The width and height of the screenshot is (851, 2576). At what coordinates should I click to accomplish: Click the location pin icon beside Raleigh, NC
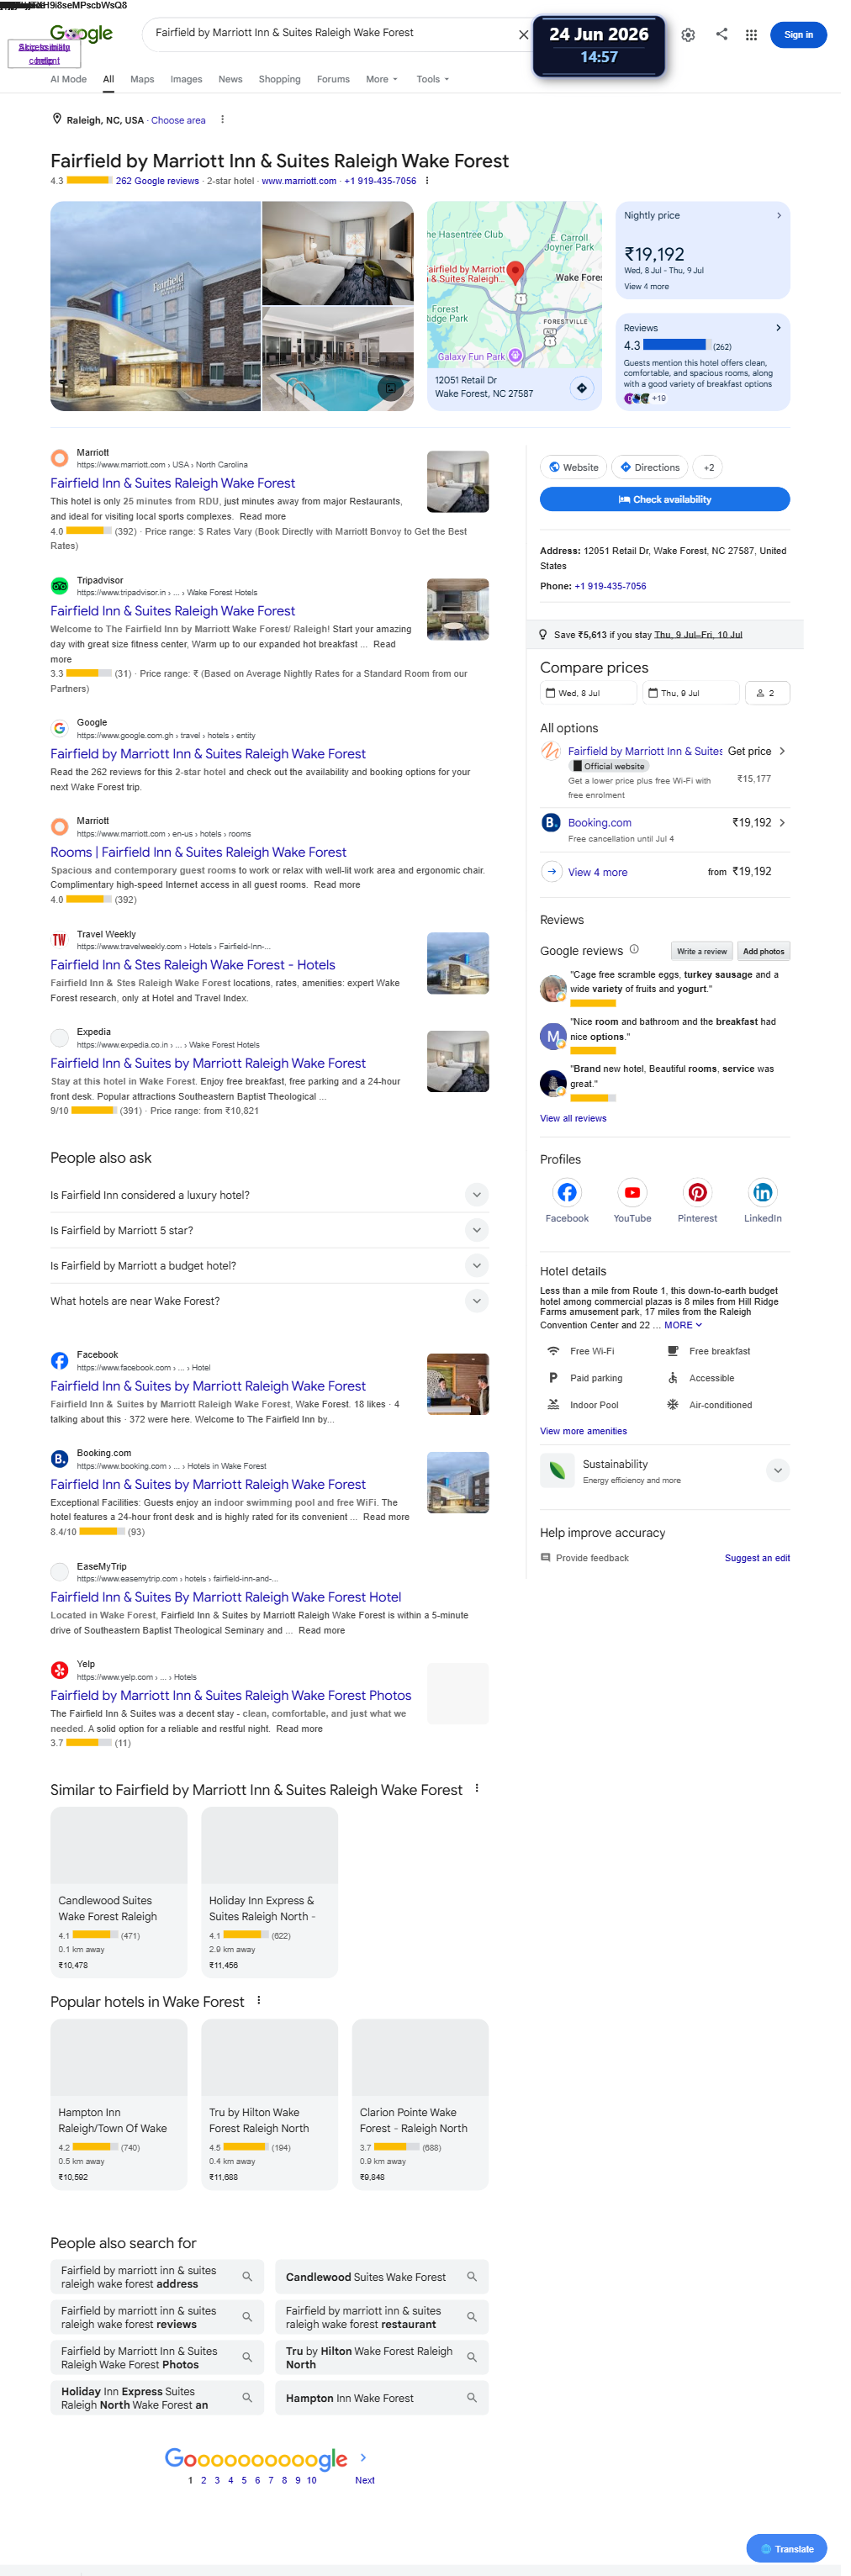pos(57,119)
